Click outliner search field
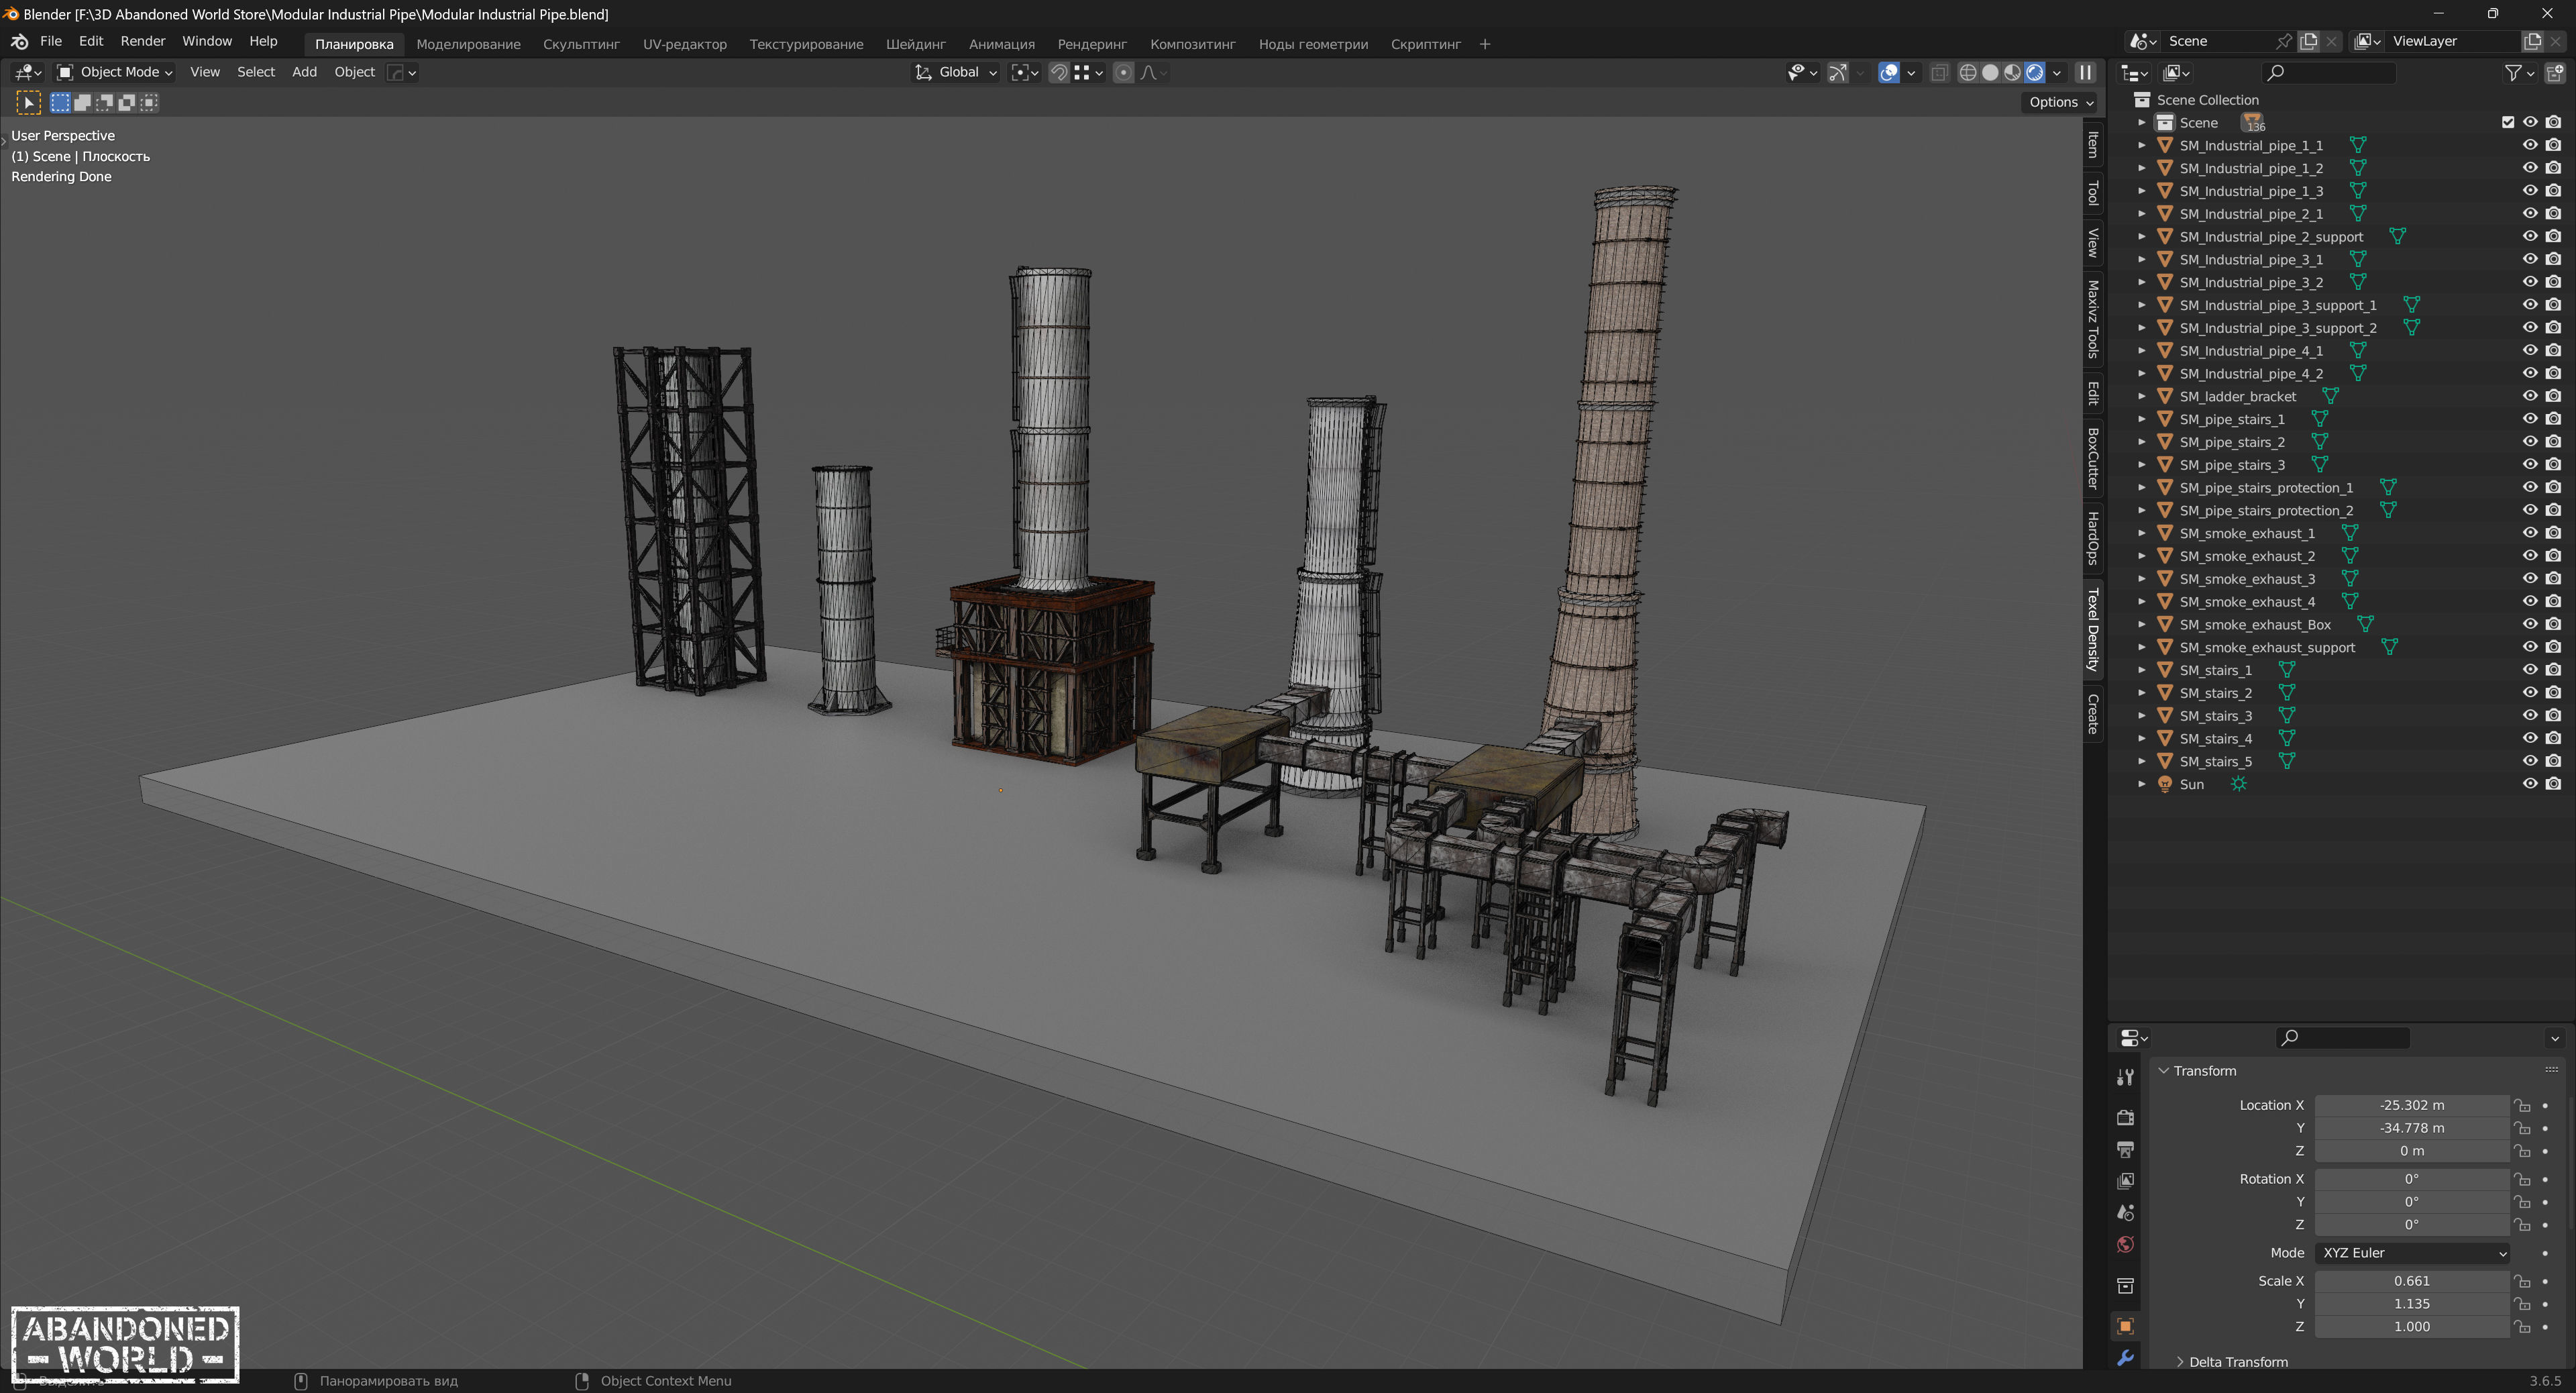Screen dimensions: 2576x1393 (2330, 72)
